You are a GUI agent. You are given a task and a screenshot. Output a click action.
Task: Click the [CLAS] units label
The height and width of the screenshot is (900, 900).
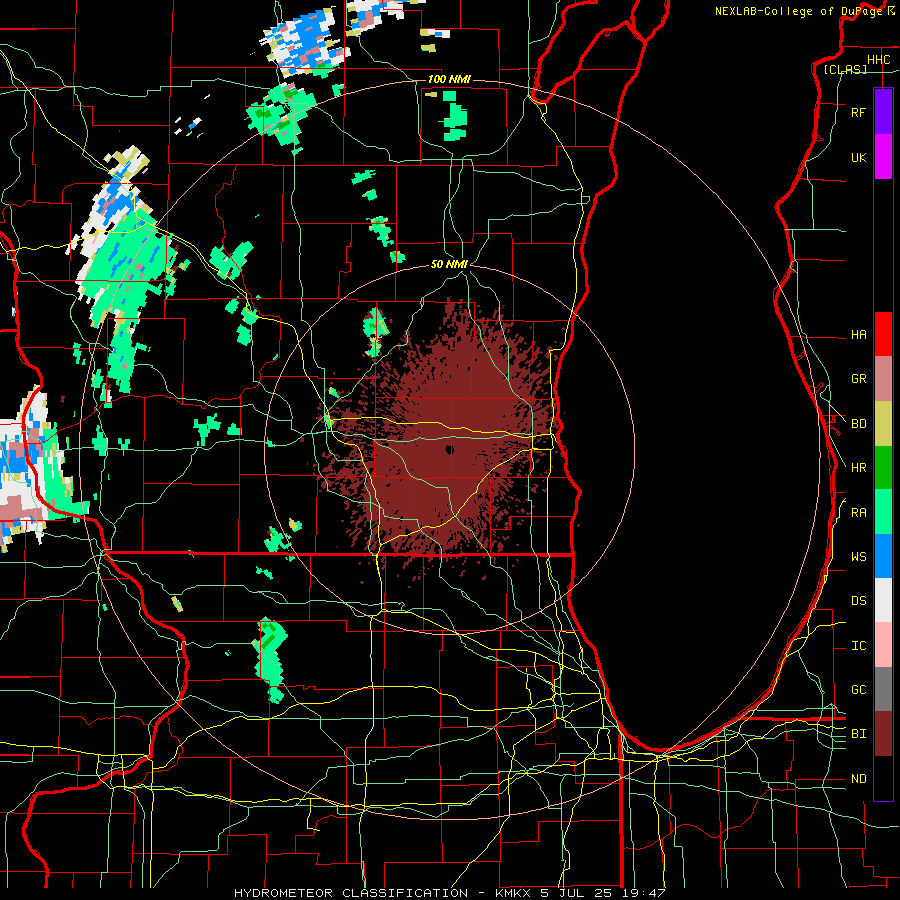[845, 69]
